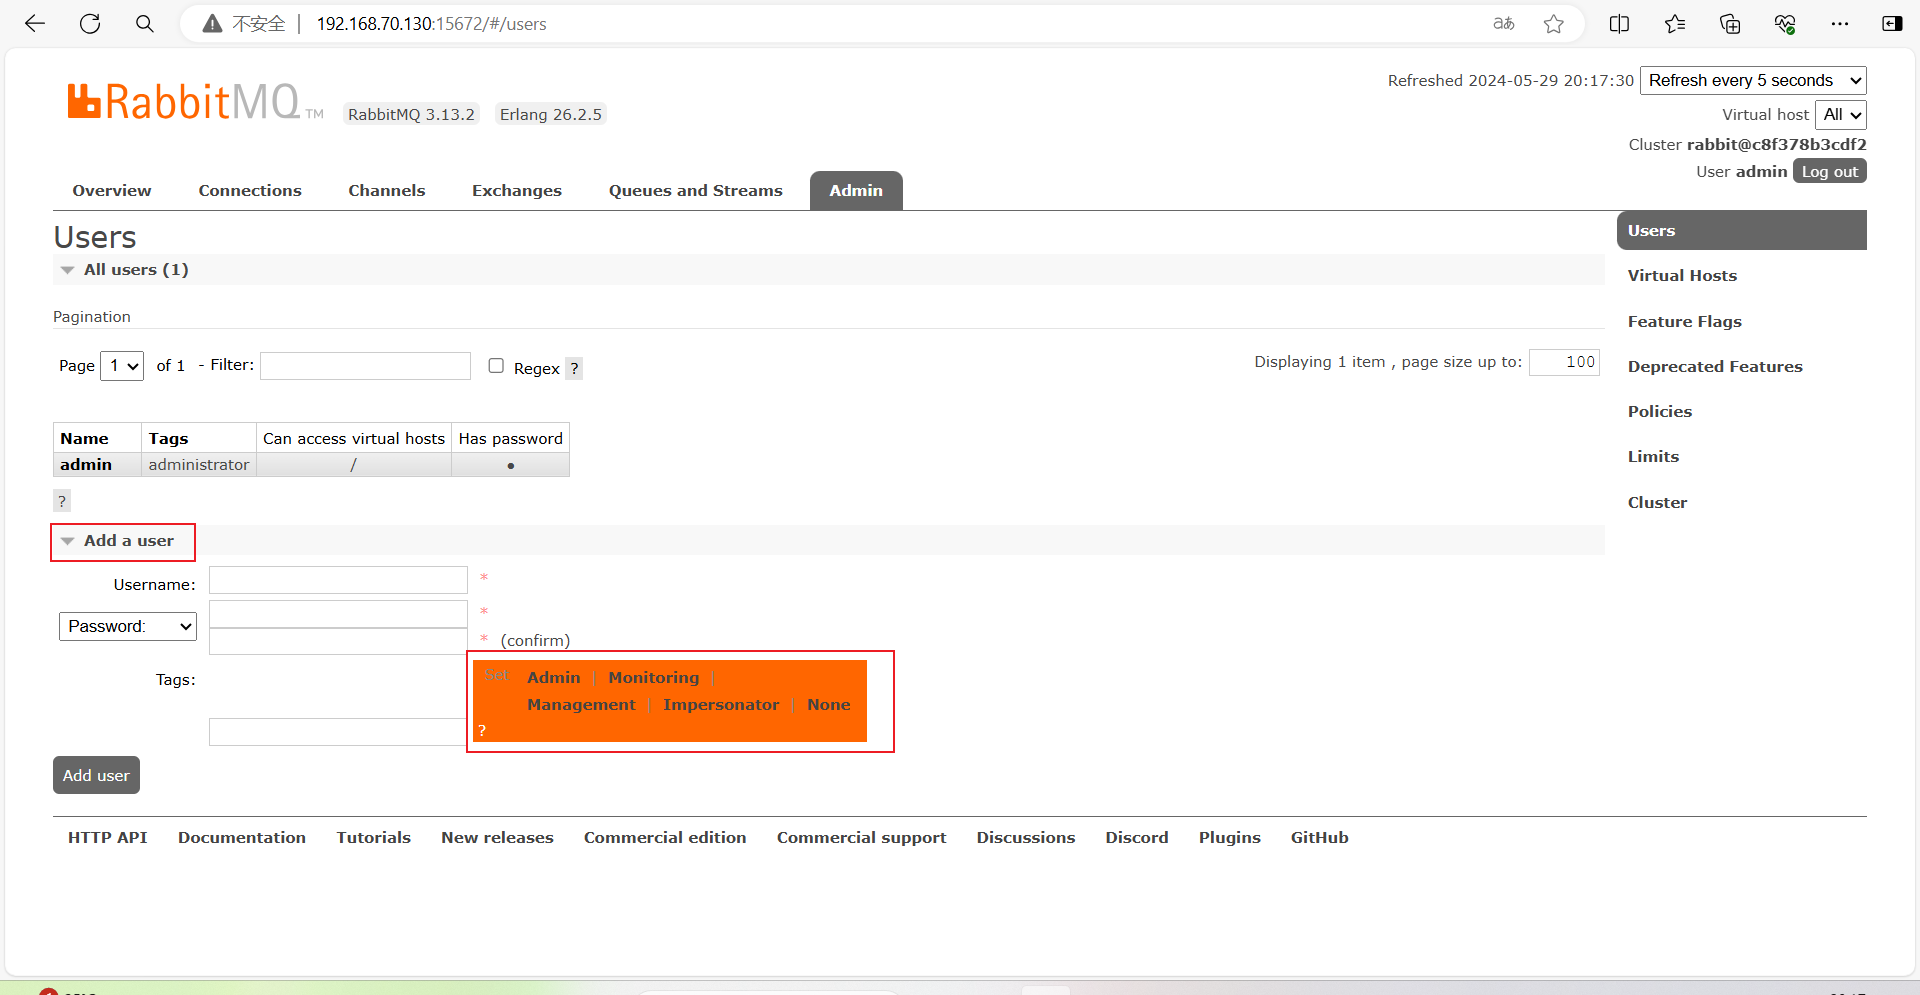
Task: Sort by Name column header
Action: 84,438
